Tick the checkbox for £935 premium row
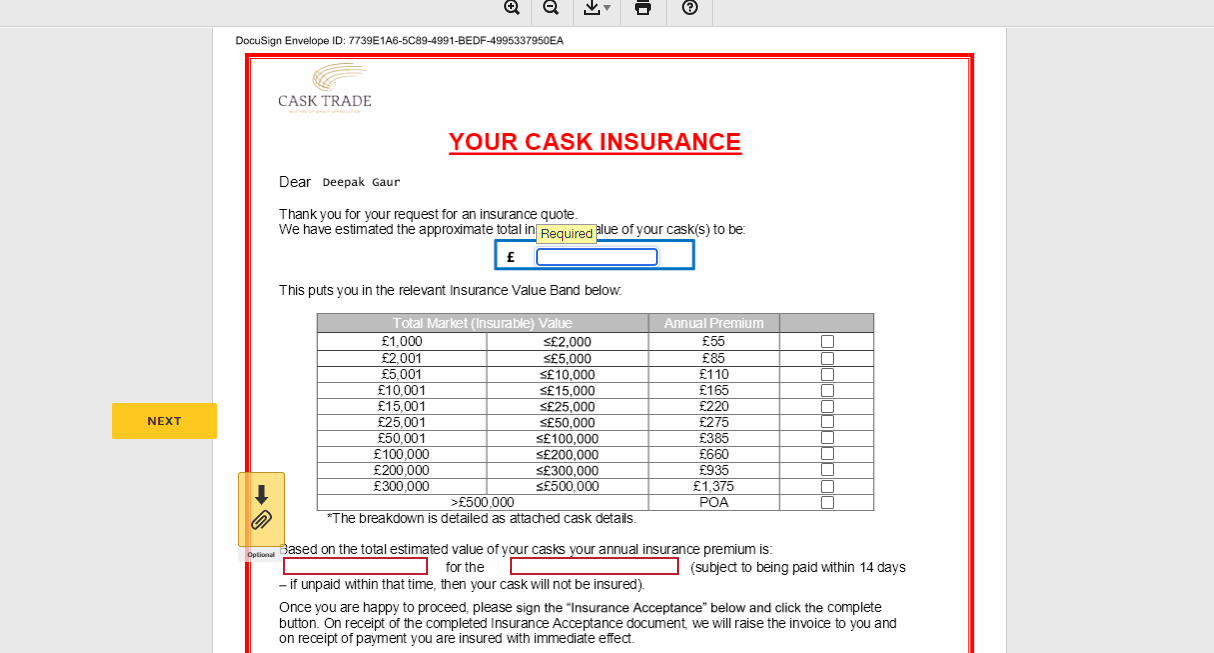1214x653 pixels. tap(827, 470)
